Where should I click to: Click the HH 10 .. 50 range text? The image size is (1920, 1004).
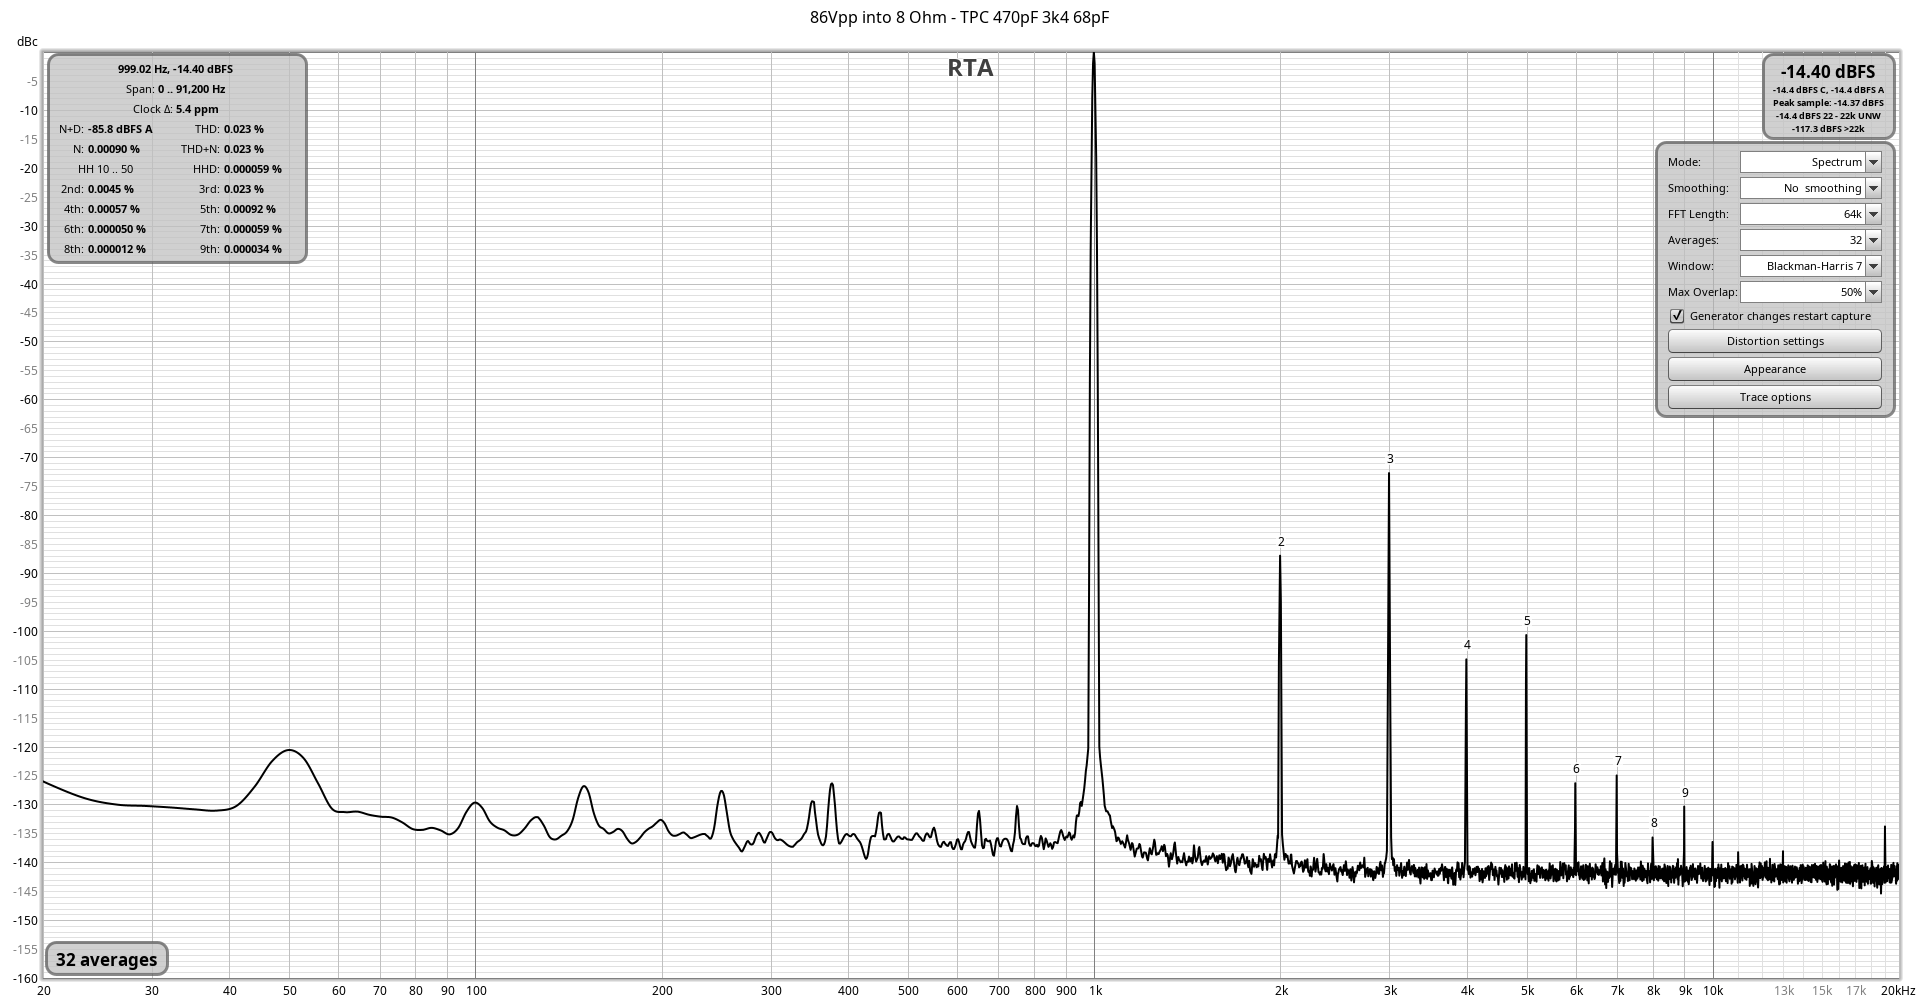(x=105, y=169)
